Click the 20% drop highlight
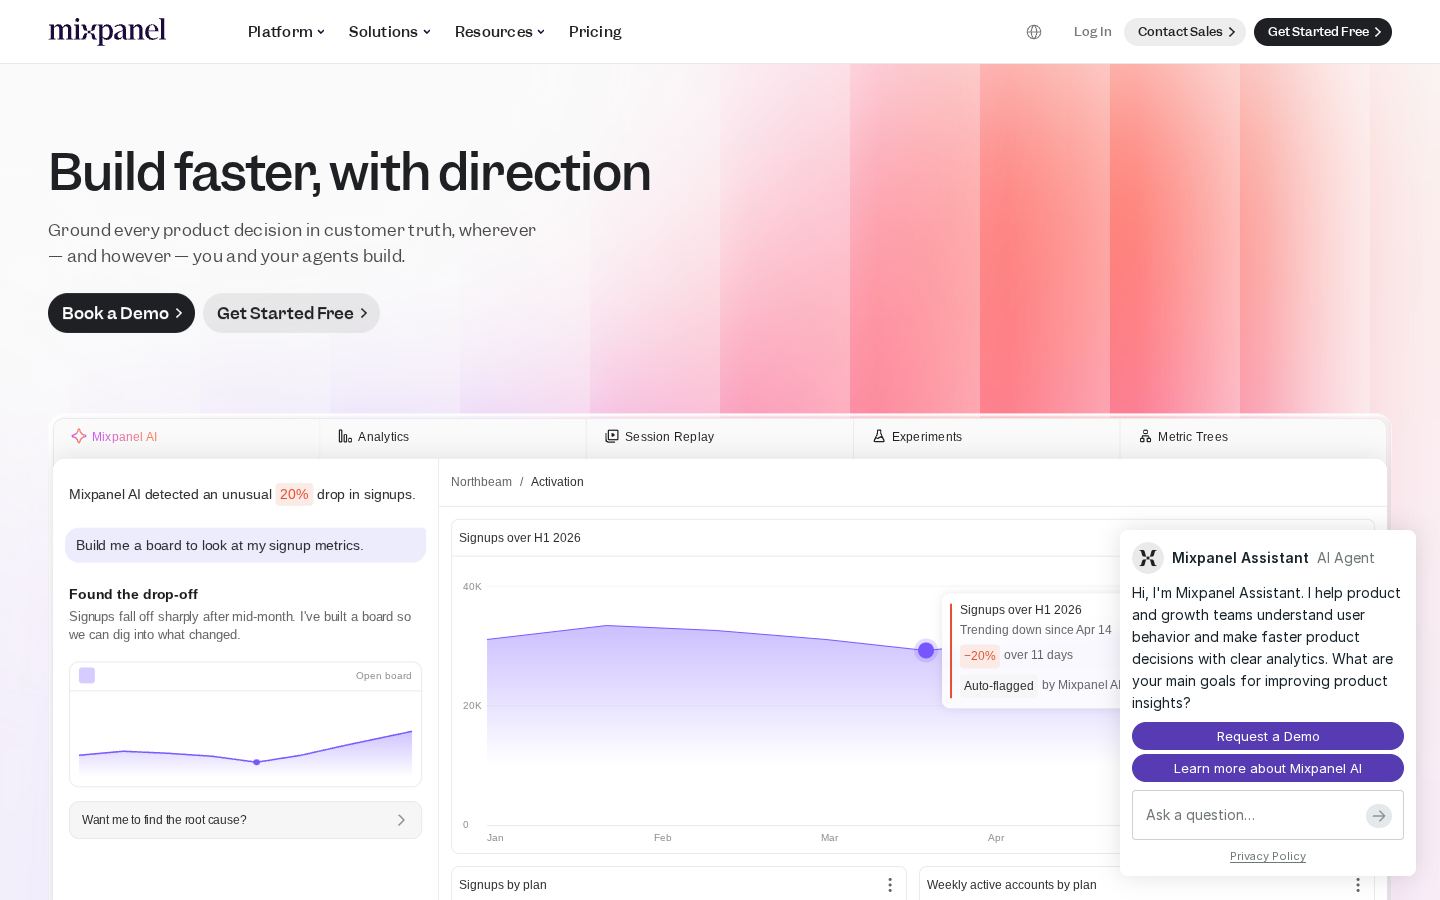 pos(294,494)
